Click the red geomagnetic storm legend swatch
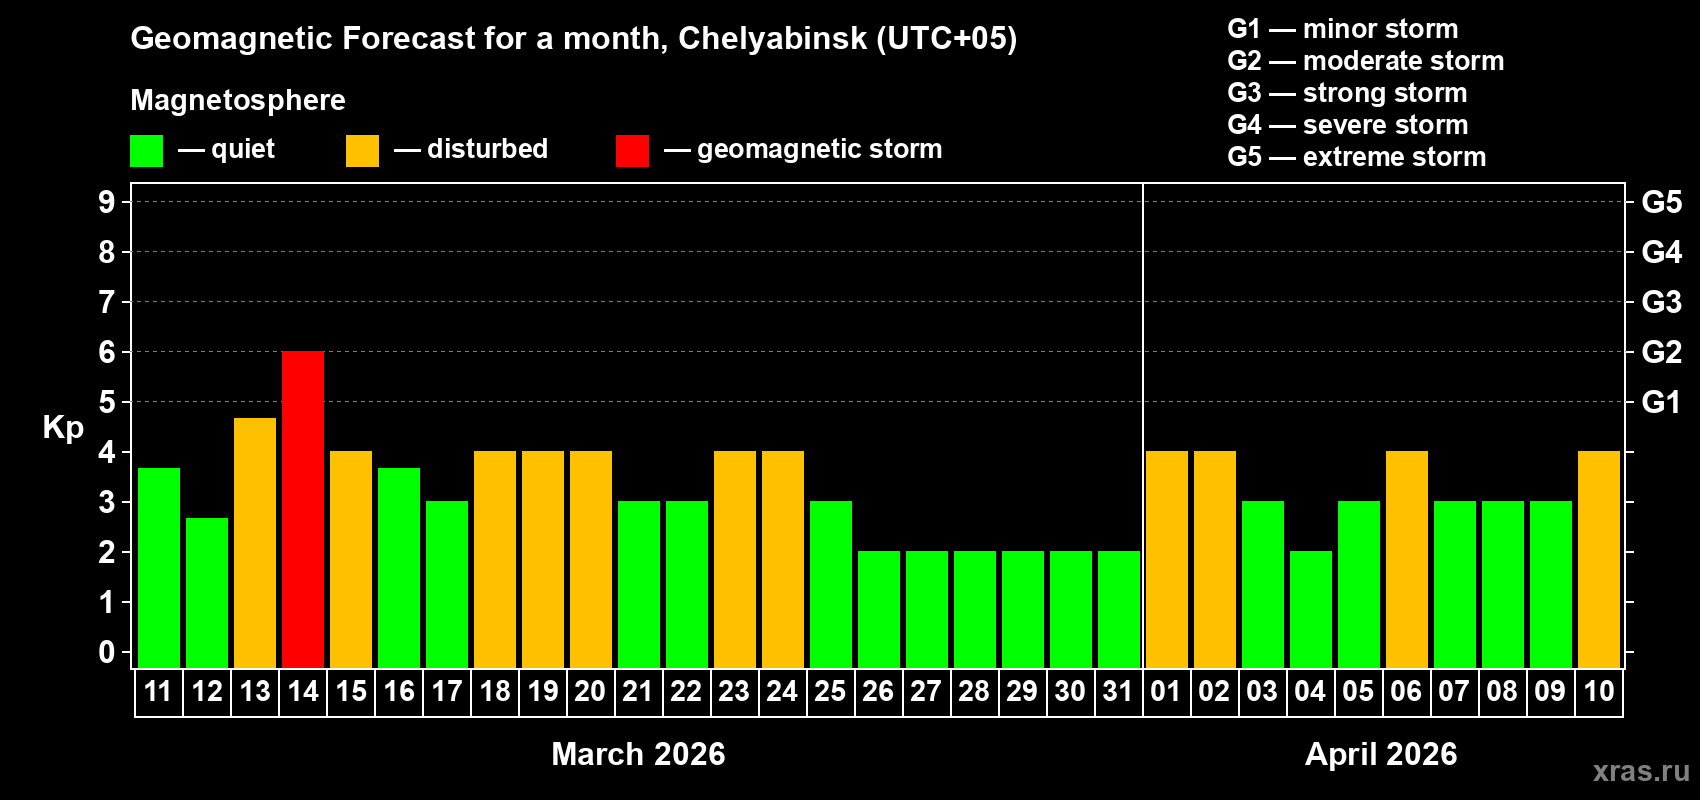The width and height of the screenshot is (1700, 800). coord(632,151)
